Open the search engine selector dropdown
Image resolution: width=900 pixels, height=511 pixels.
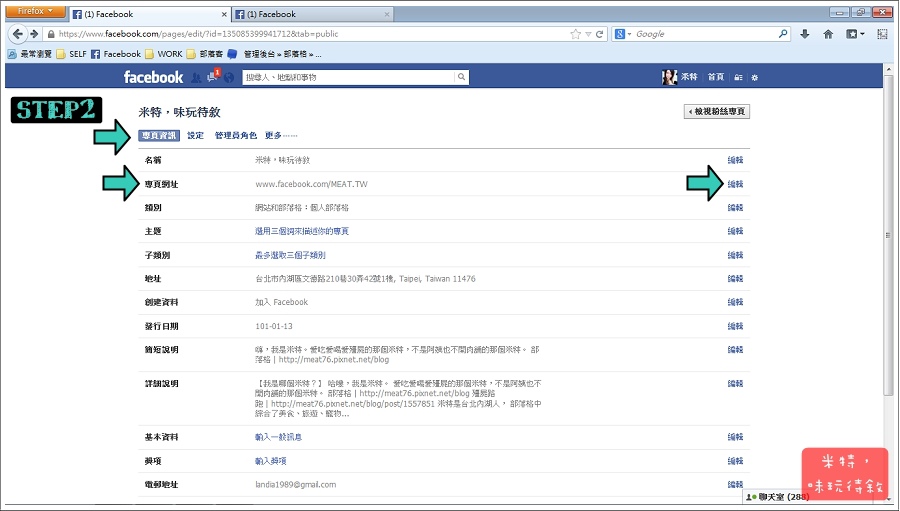point(623,34)
